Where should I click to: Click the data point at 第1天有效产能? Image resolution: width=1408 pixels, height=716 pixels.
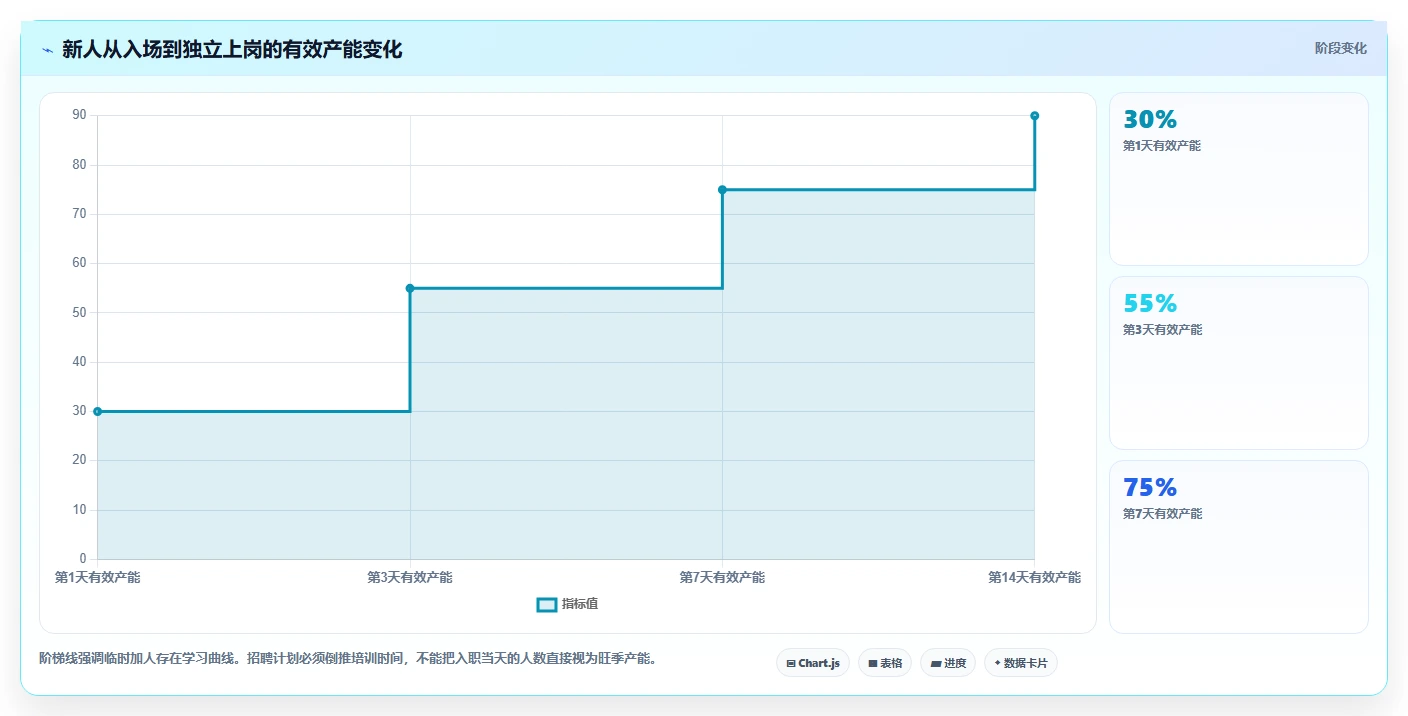[98, 411]
